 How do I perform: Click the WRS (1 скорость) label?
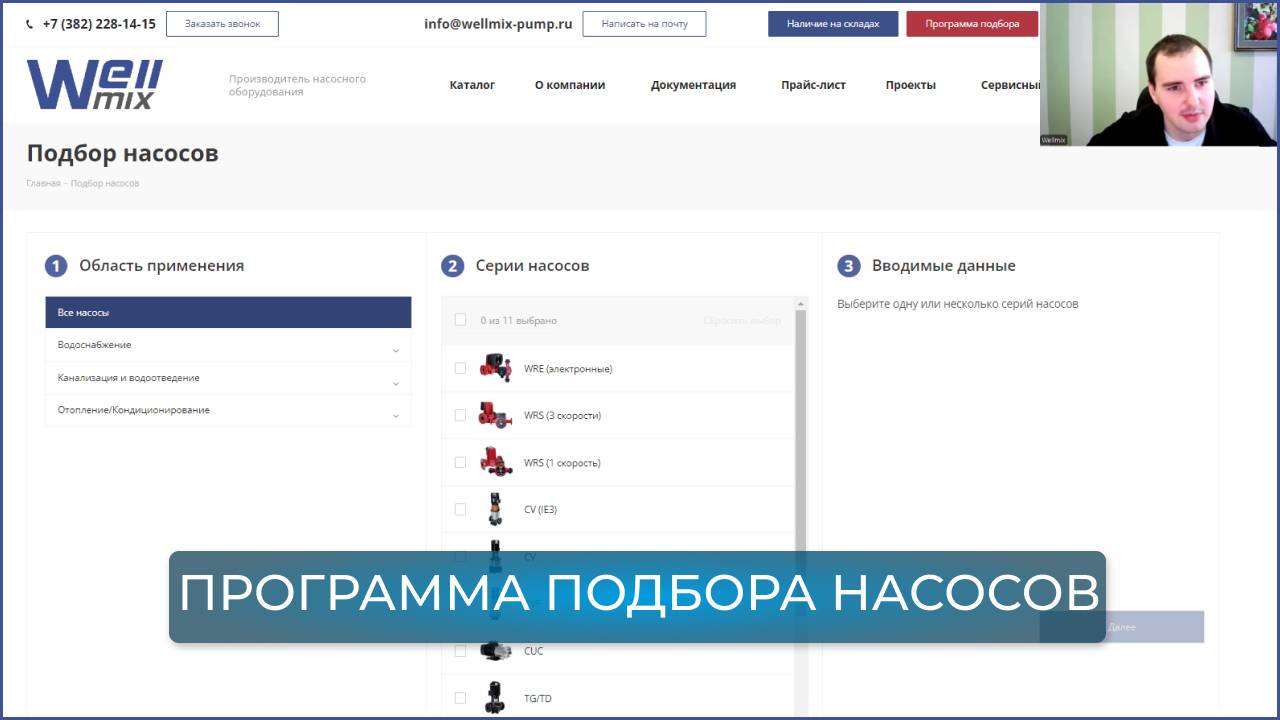[562, 463]
